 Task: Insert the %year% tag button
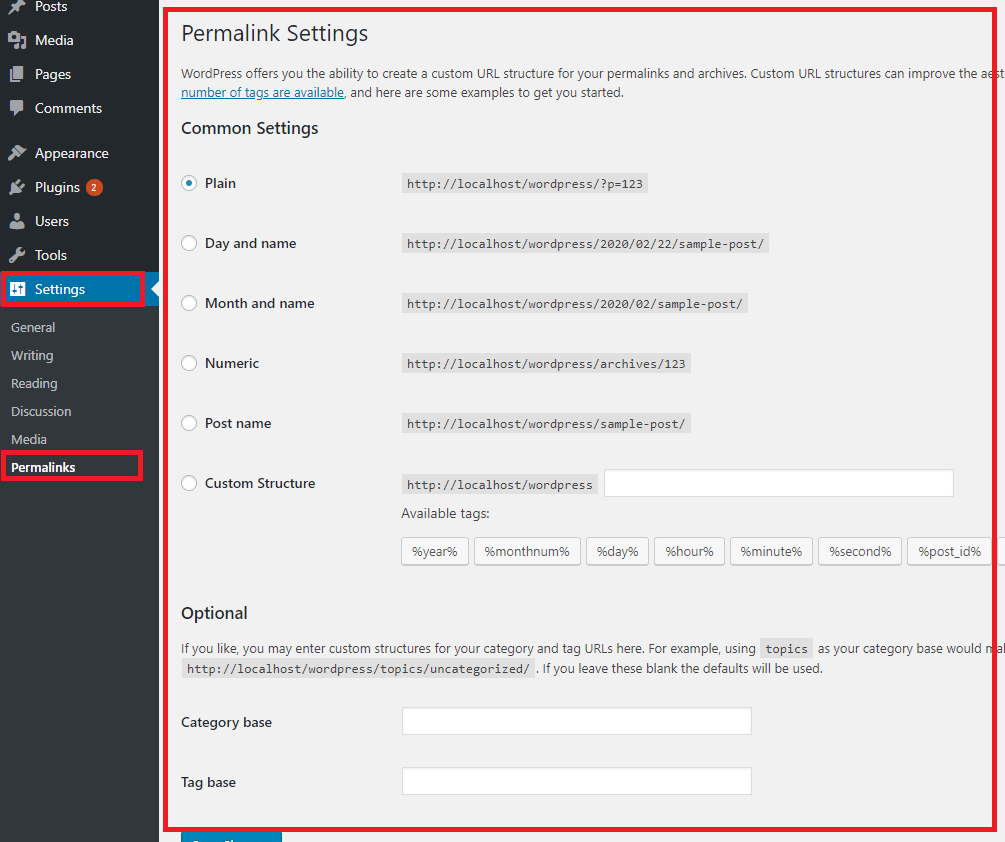point(435,552)
